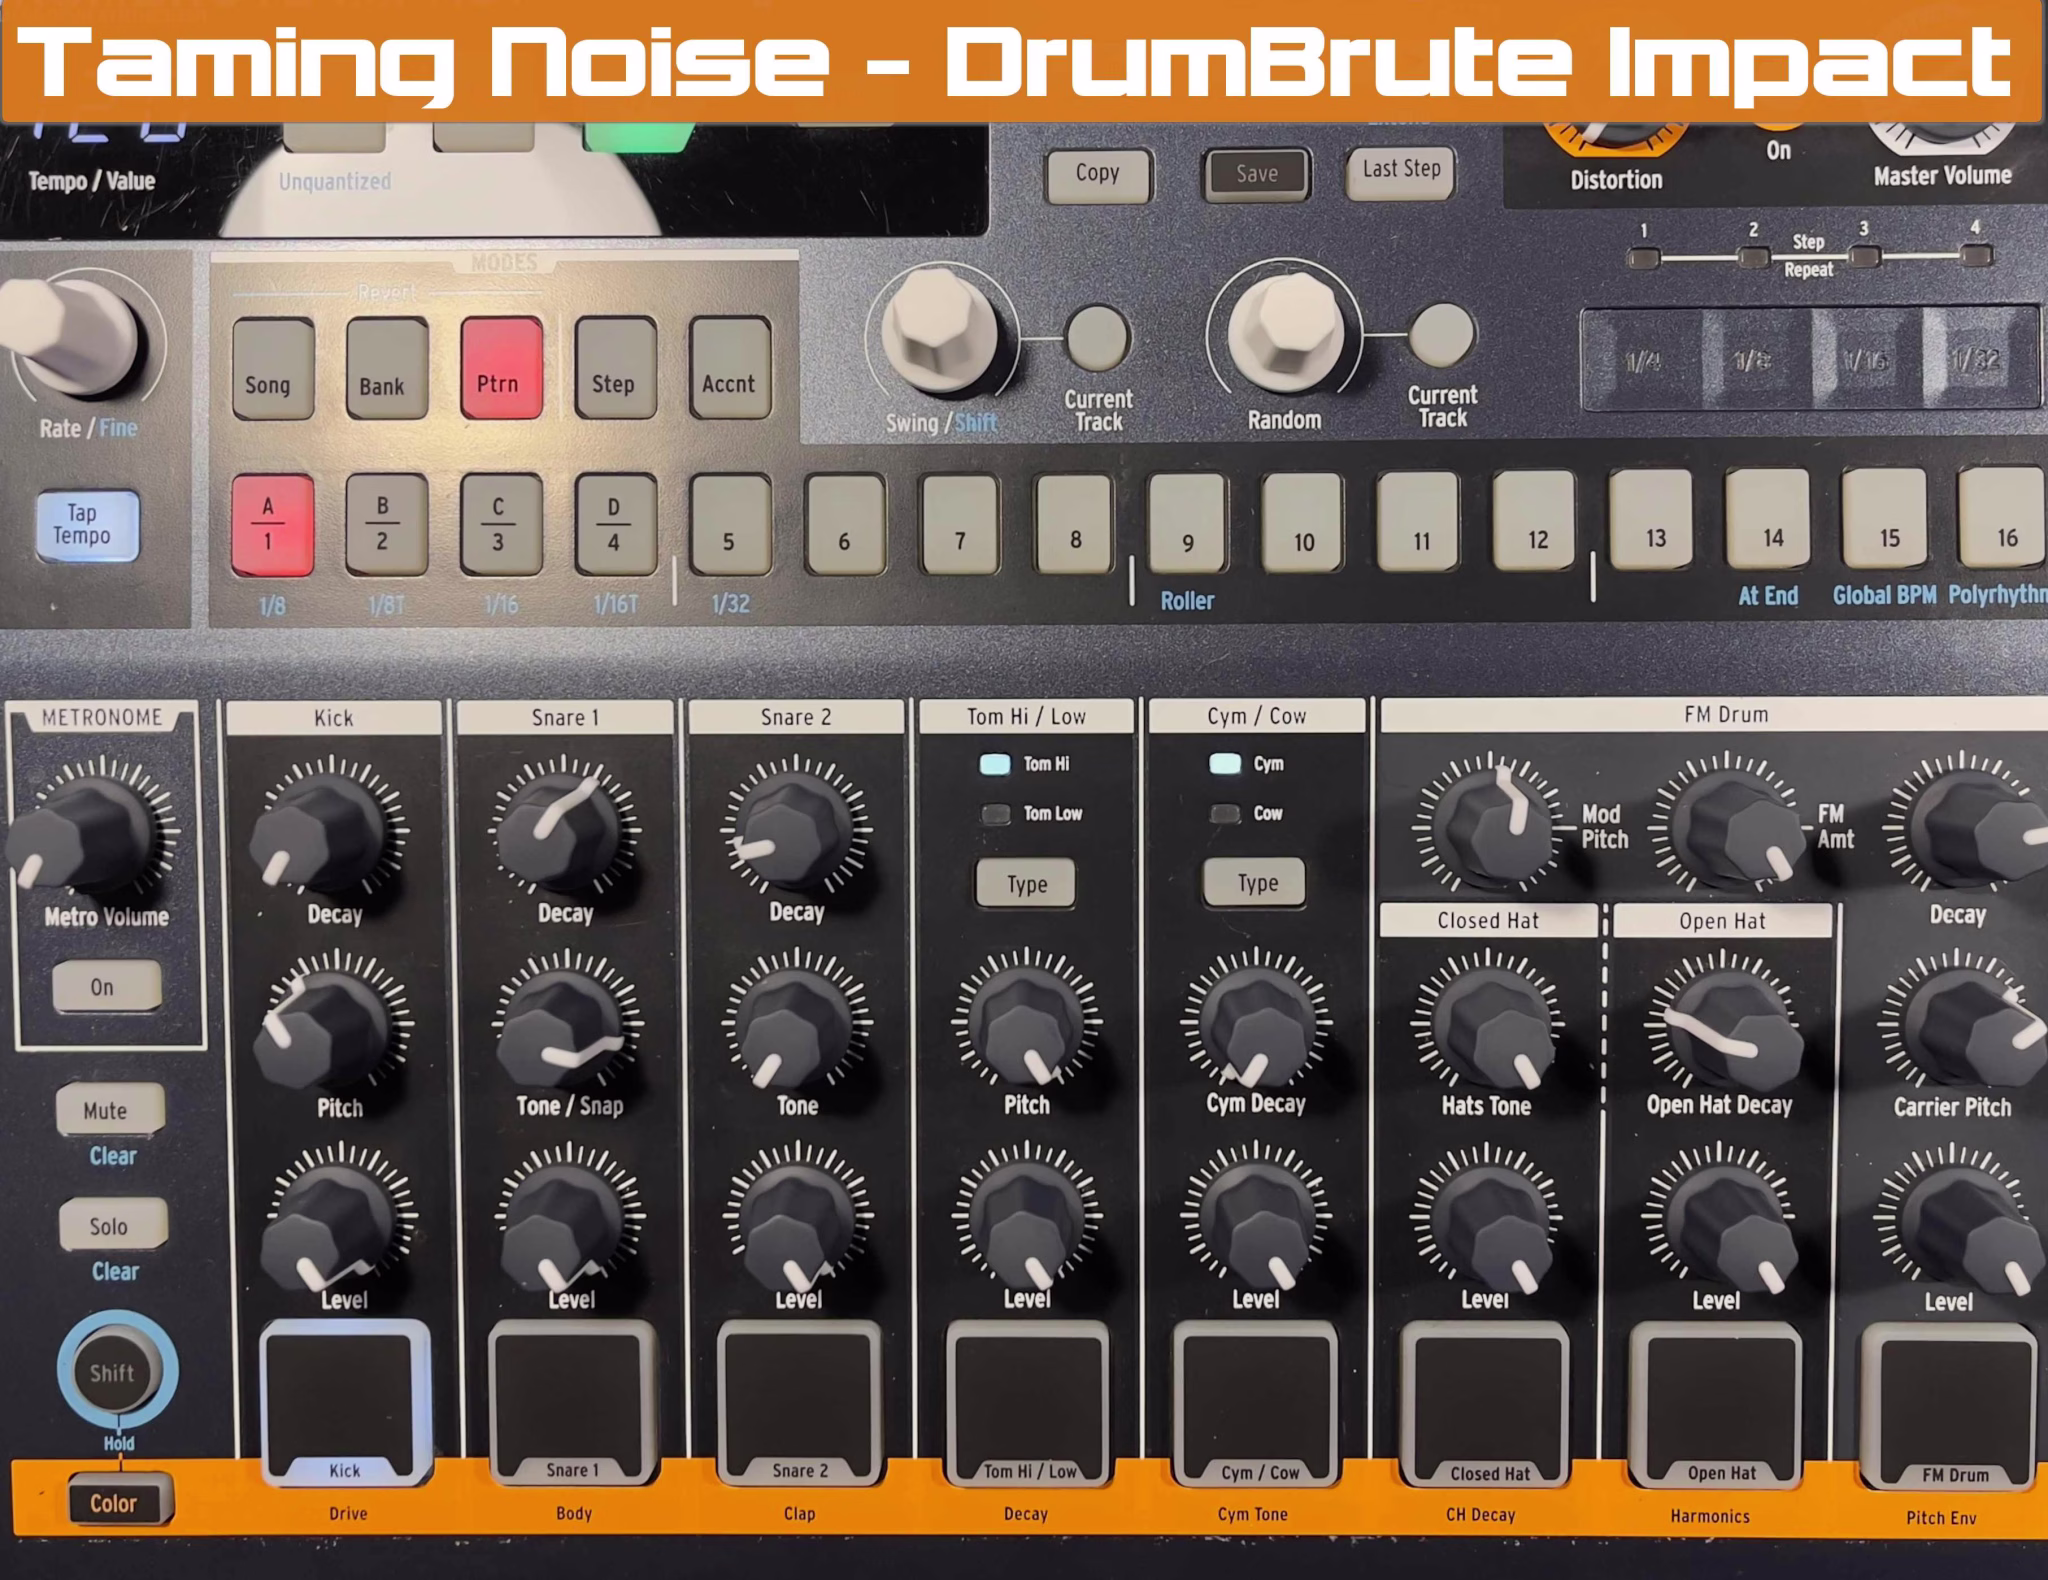Toggle step button 11
This screenshot has width=2048, height=1580.
[x=1420, y=522]
